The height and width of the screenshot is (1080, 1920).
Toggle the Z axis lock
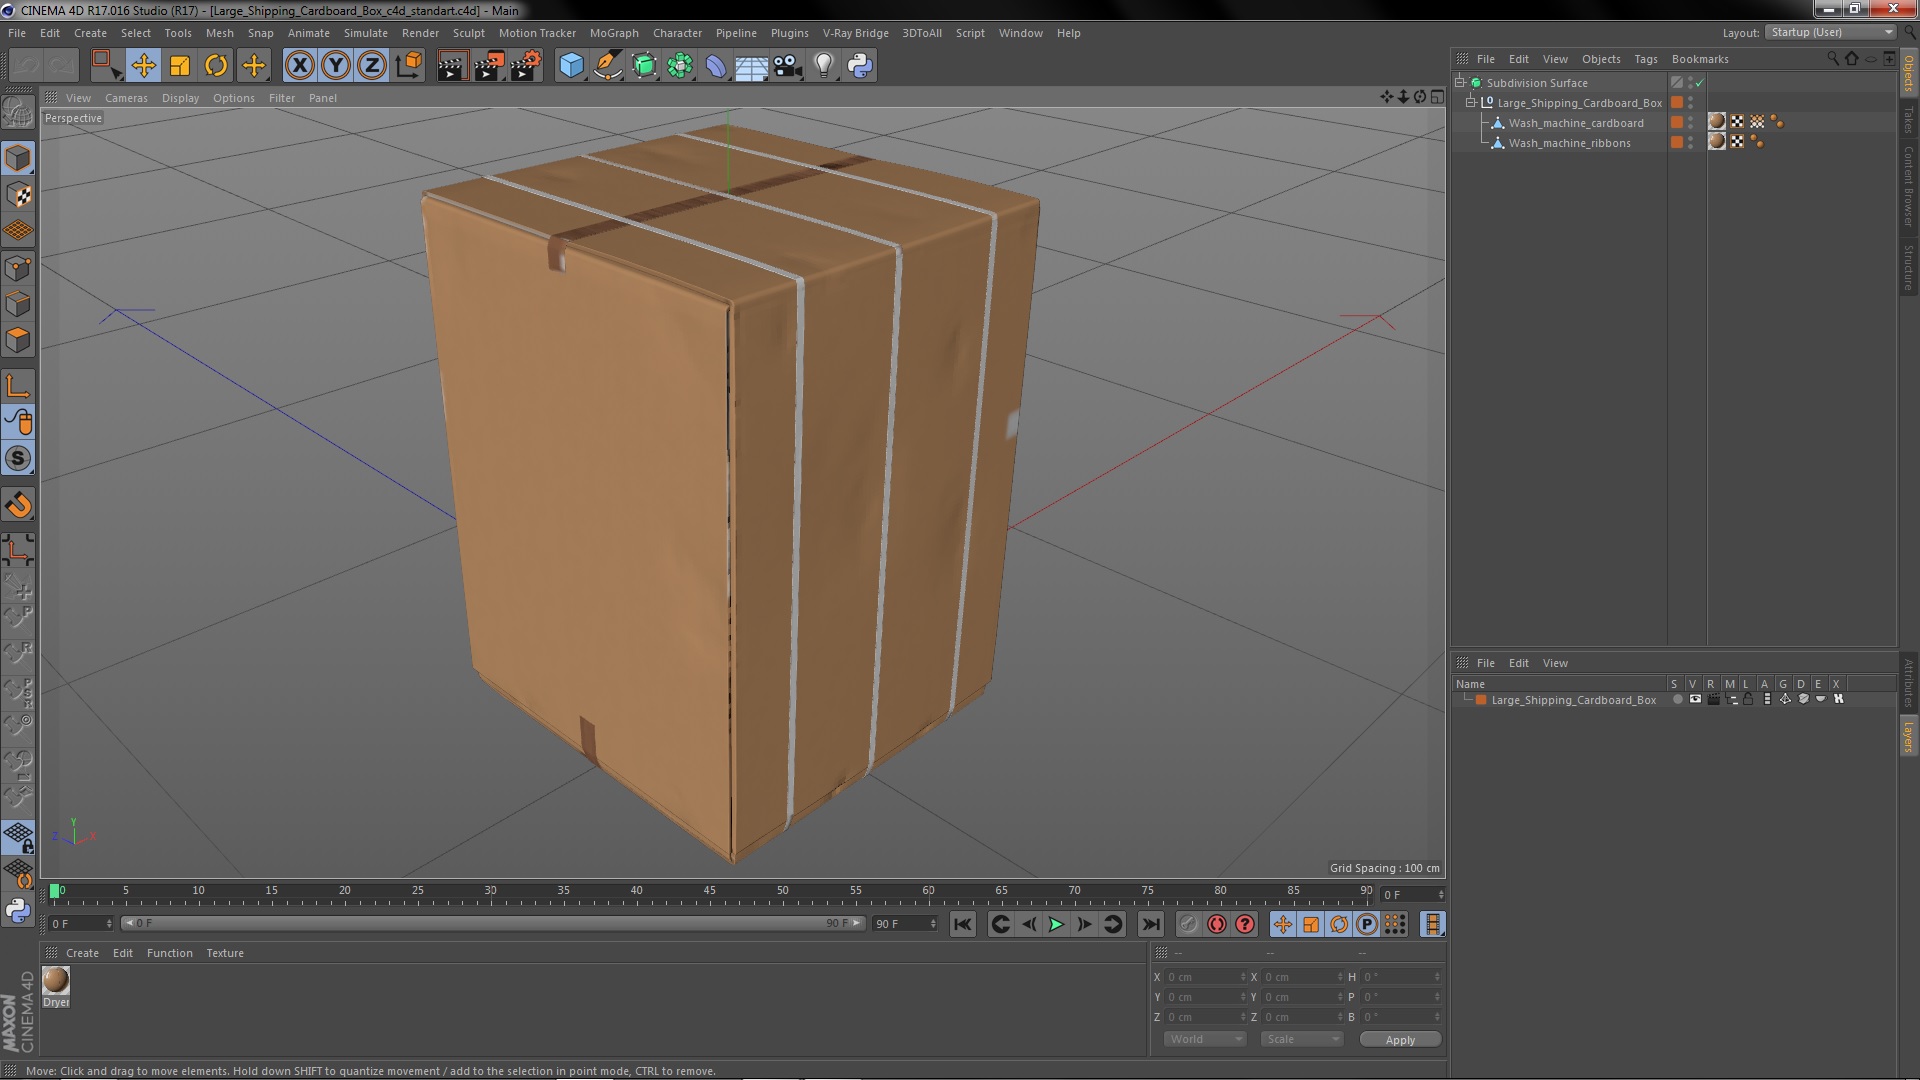[x=371, y=66]
